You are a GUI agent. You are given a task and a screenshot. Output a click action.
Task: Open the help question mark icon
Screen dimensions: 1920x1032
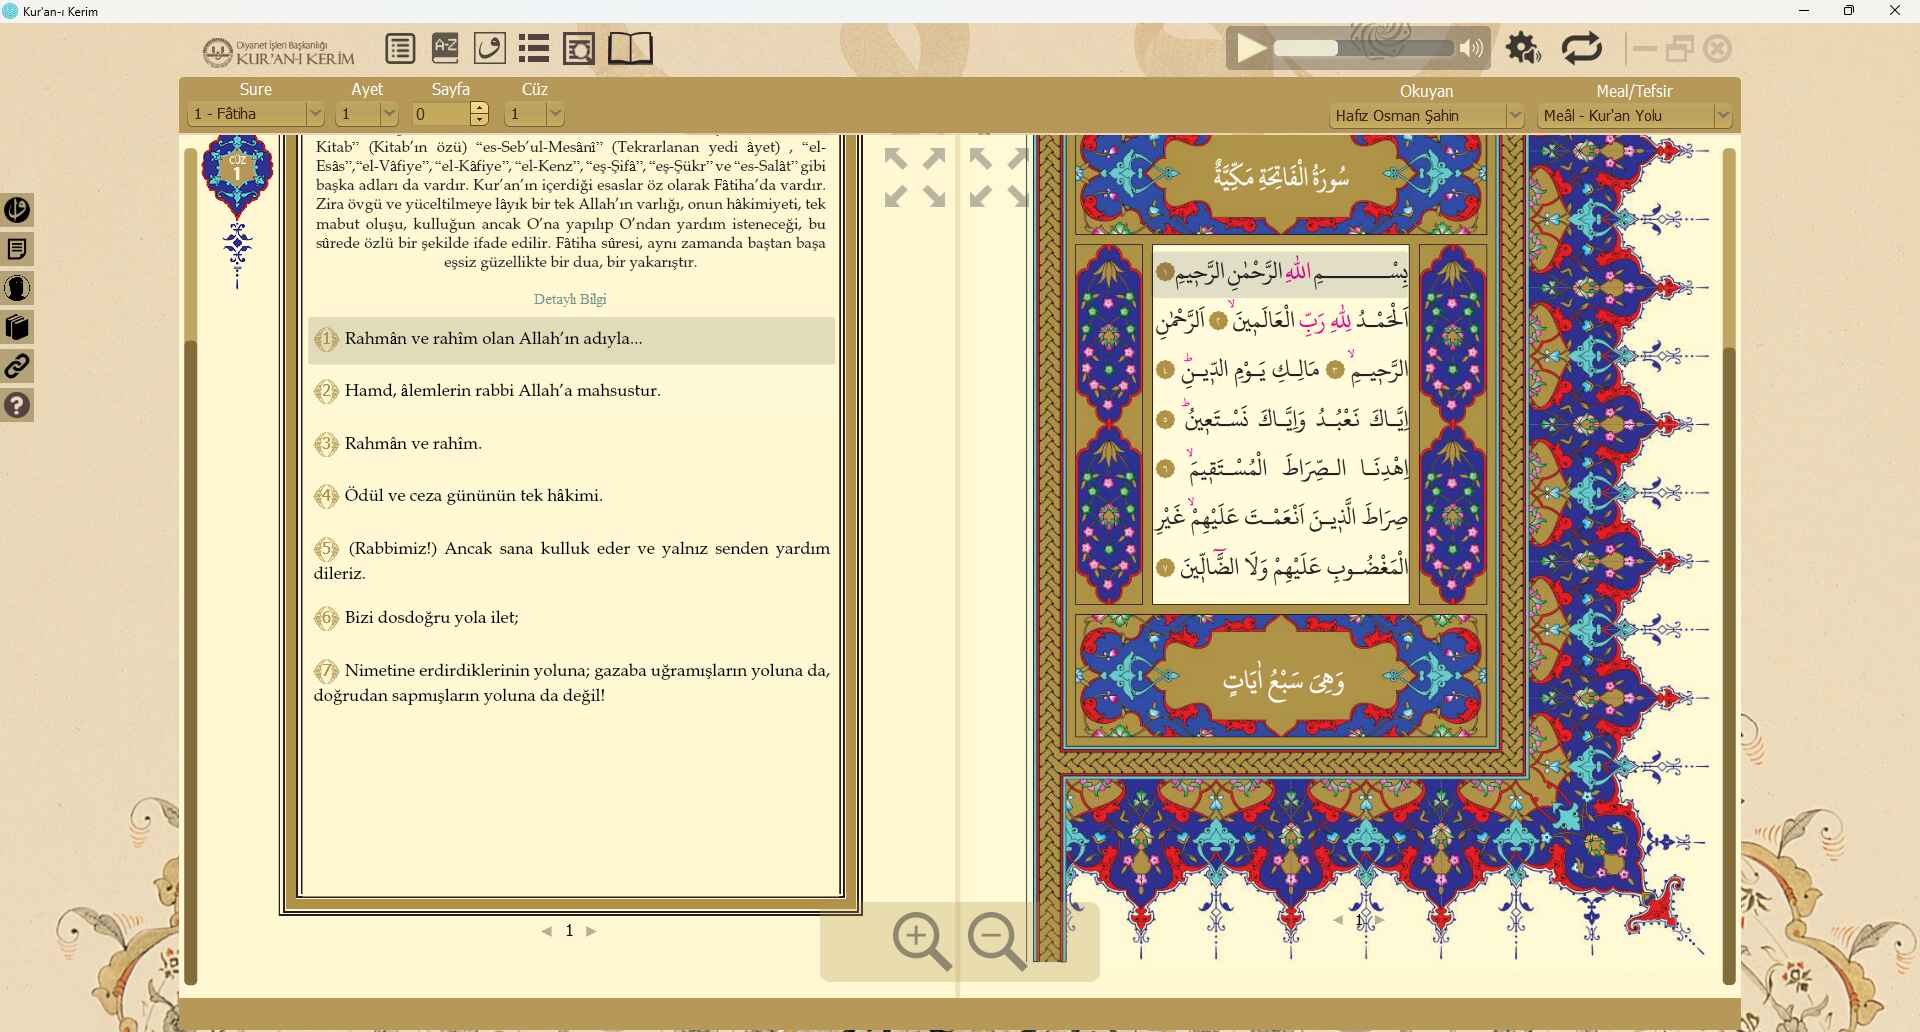point(17,405)
